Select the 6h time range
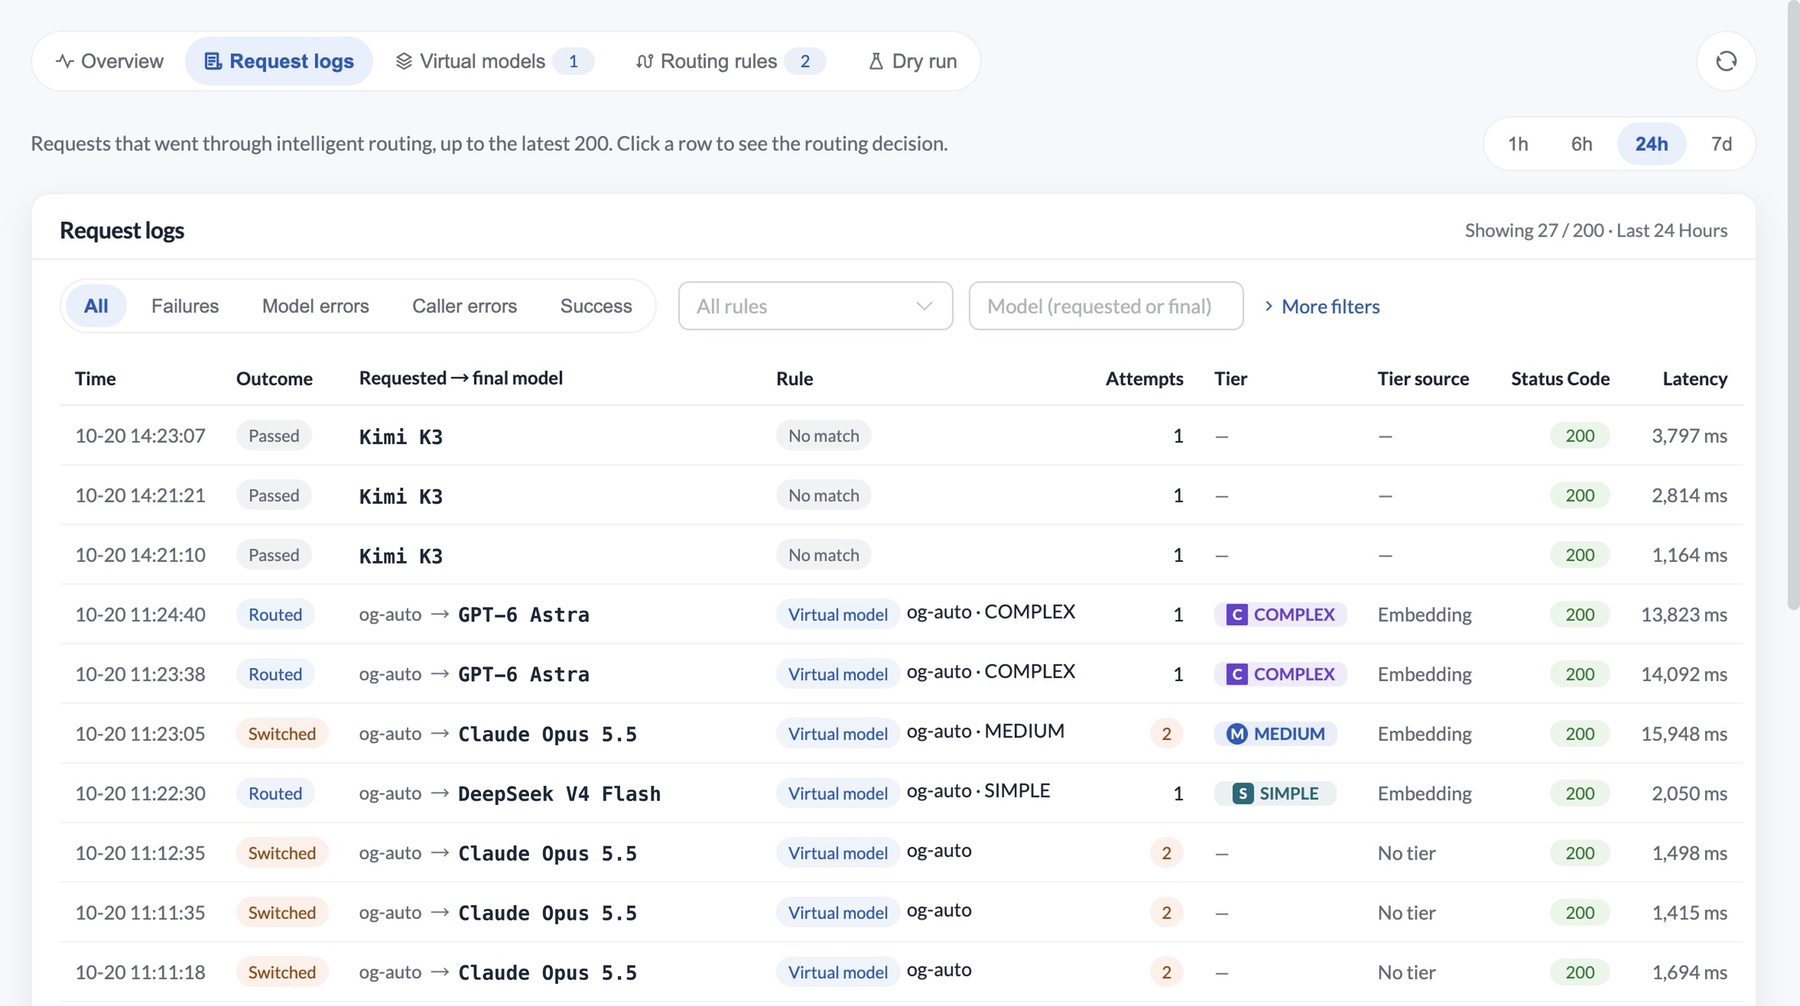 [x=1581, y=144]
